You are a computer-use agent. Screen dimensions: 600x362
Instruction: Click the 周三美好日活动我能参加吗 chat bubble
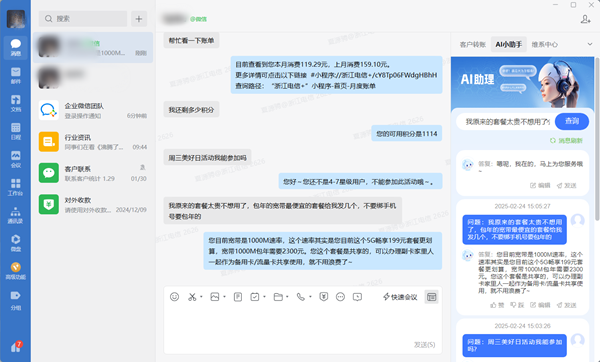[207, 157]
